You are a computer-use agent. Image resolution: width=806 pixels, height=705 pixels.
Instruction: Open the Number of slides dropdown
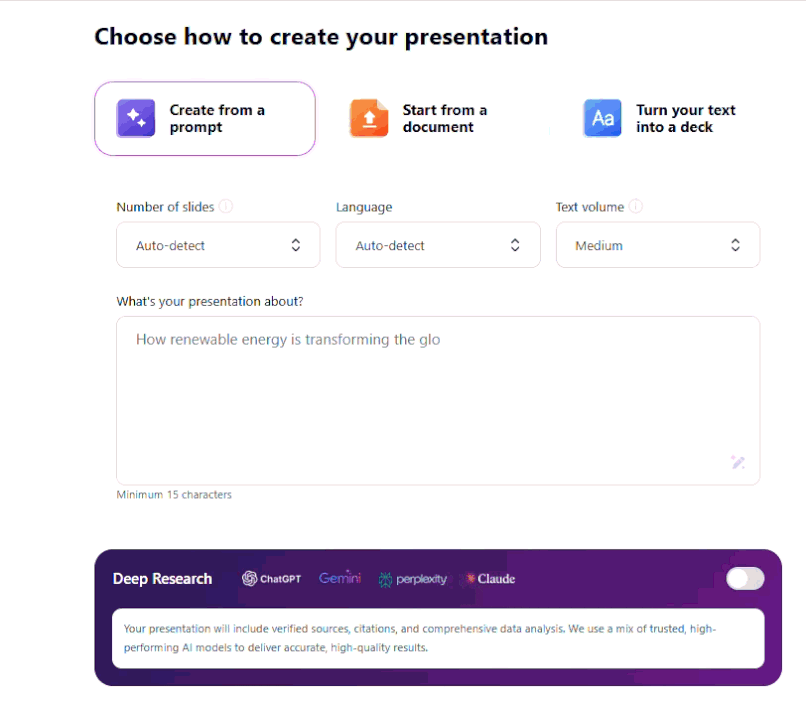click(x=218, y=245)
